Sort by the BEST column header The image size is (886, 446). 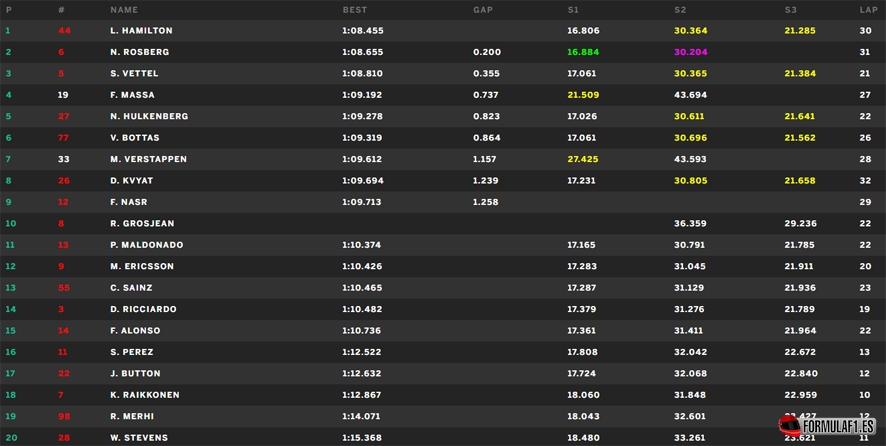pyautogui.click(x=354, y=10)
